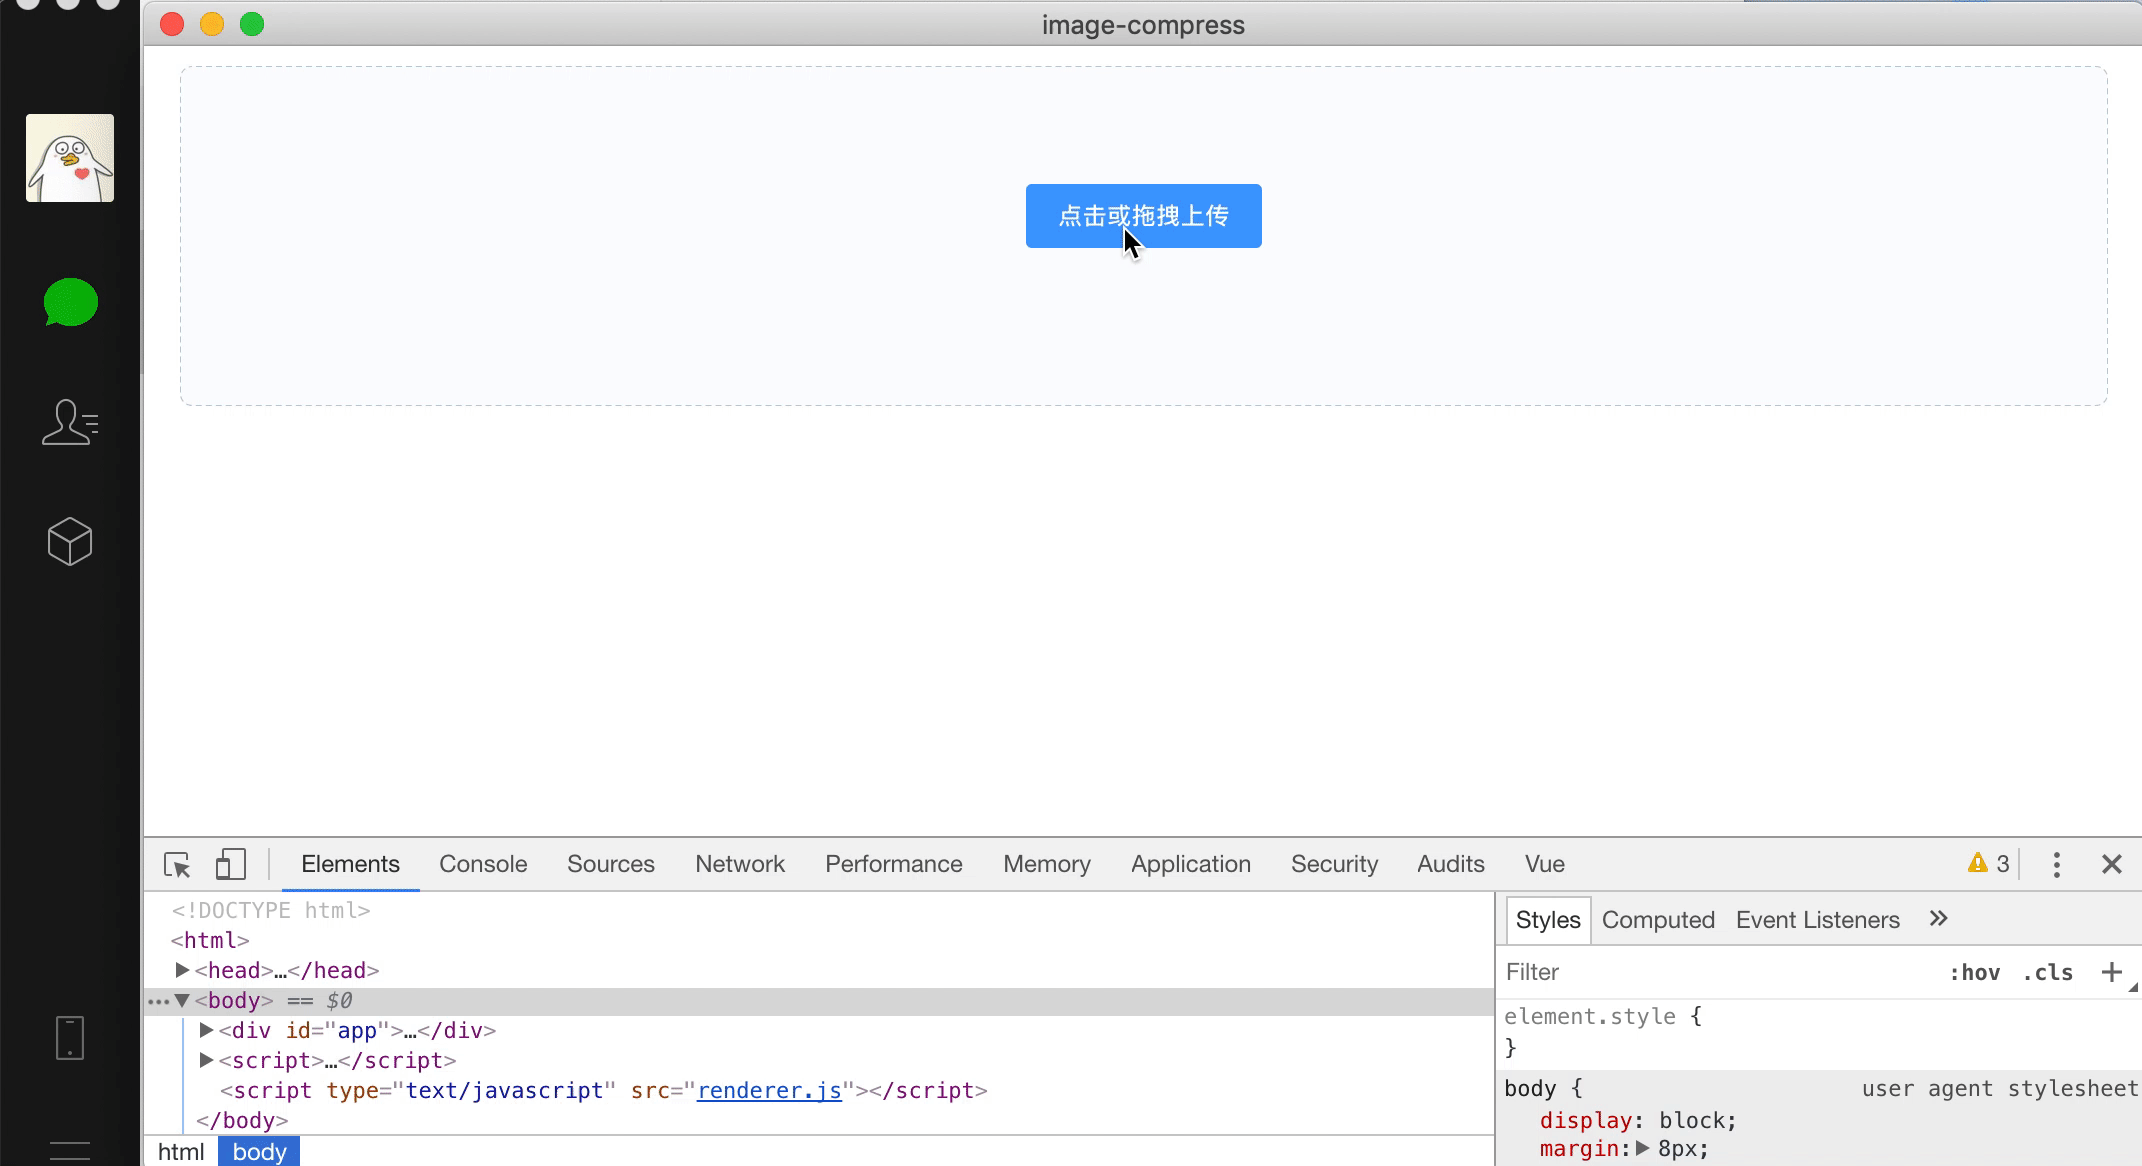Switch to the Console tab

click(x=483, y=864)
